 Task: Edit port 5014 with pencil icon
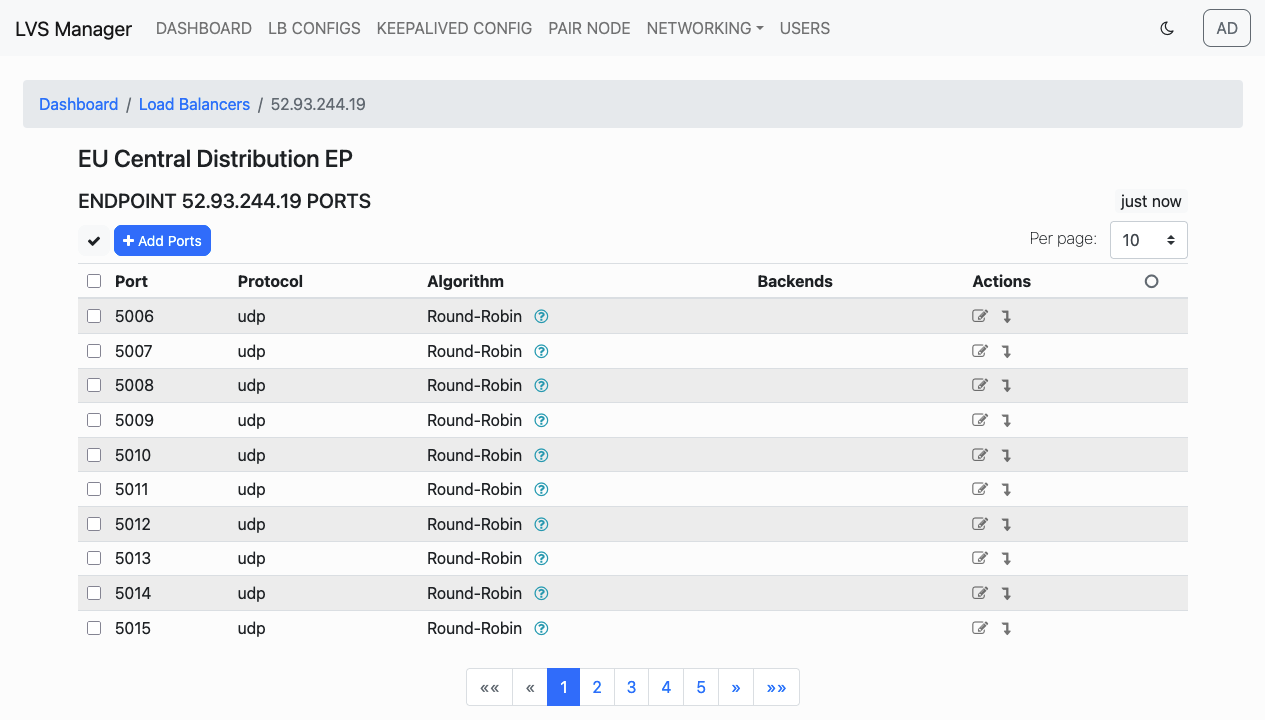[x=980, y=593]
